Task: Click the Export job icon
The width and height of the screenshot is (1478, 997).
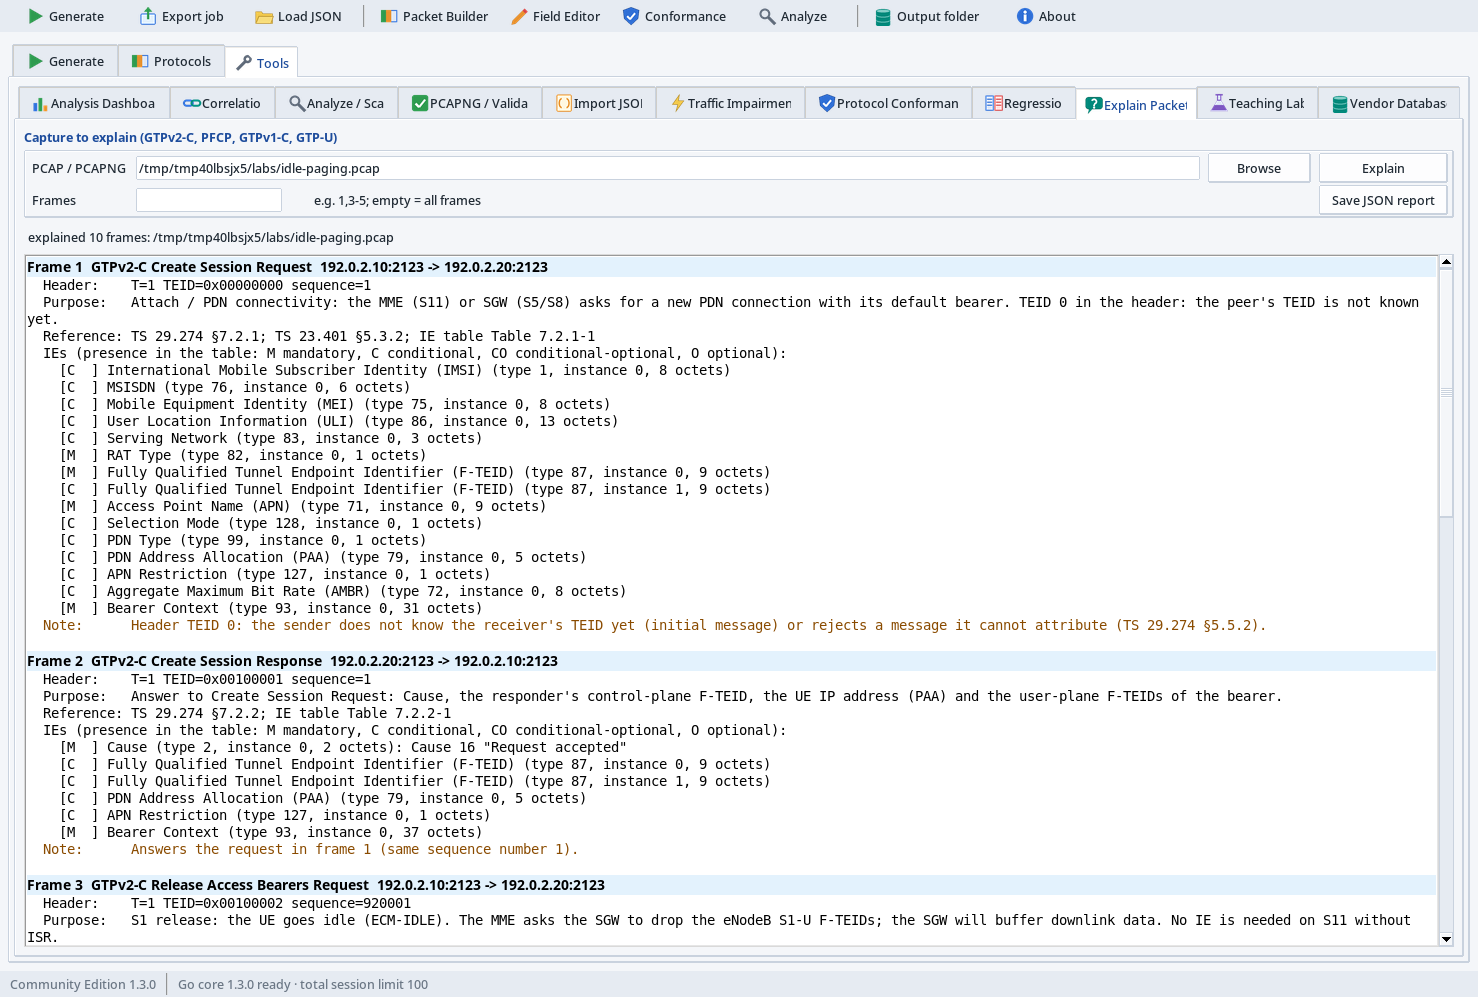Action: coord(148,16)
